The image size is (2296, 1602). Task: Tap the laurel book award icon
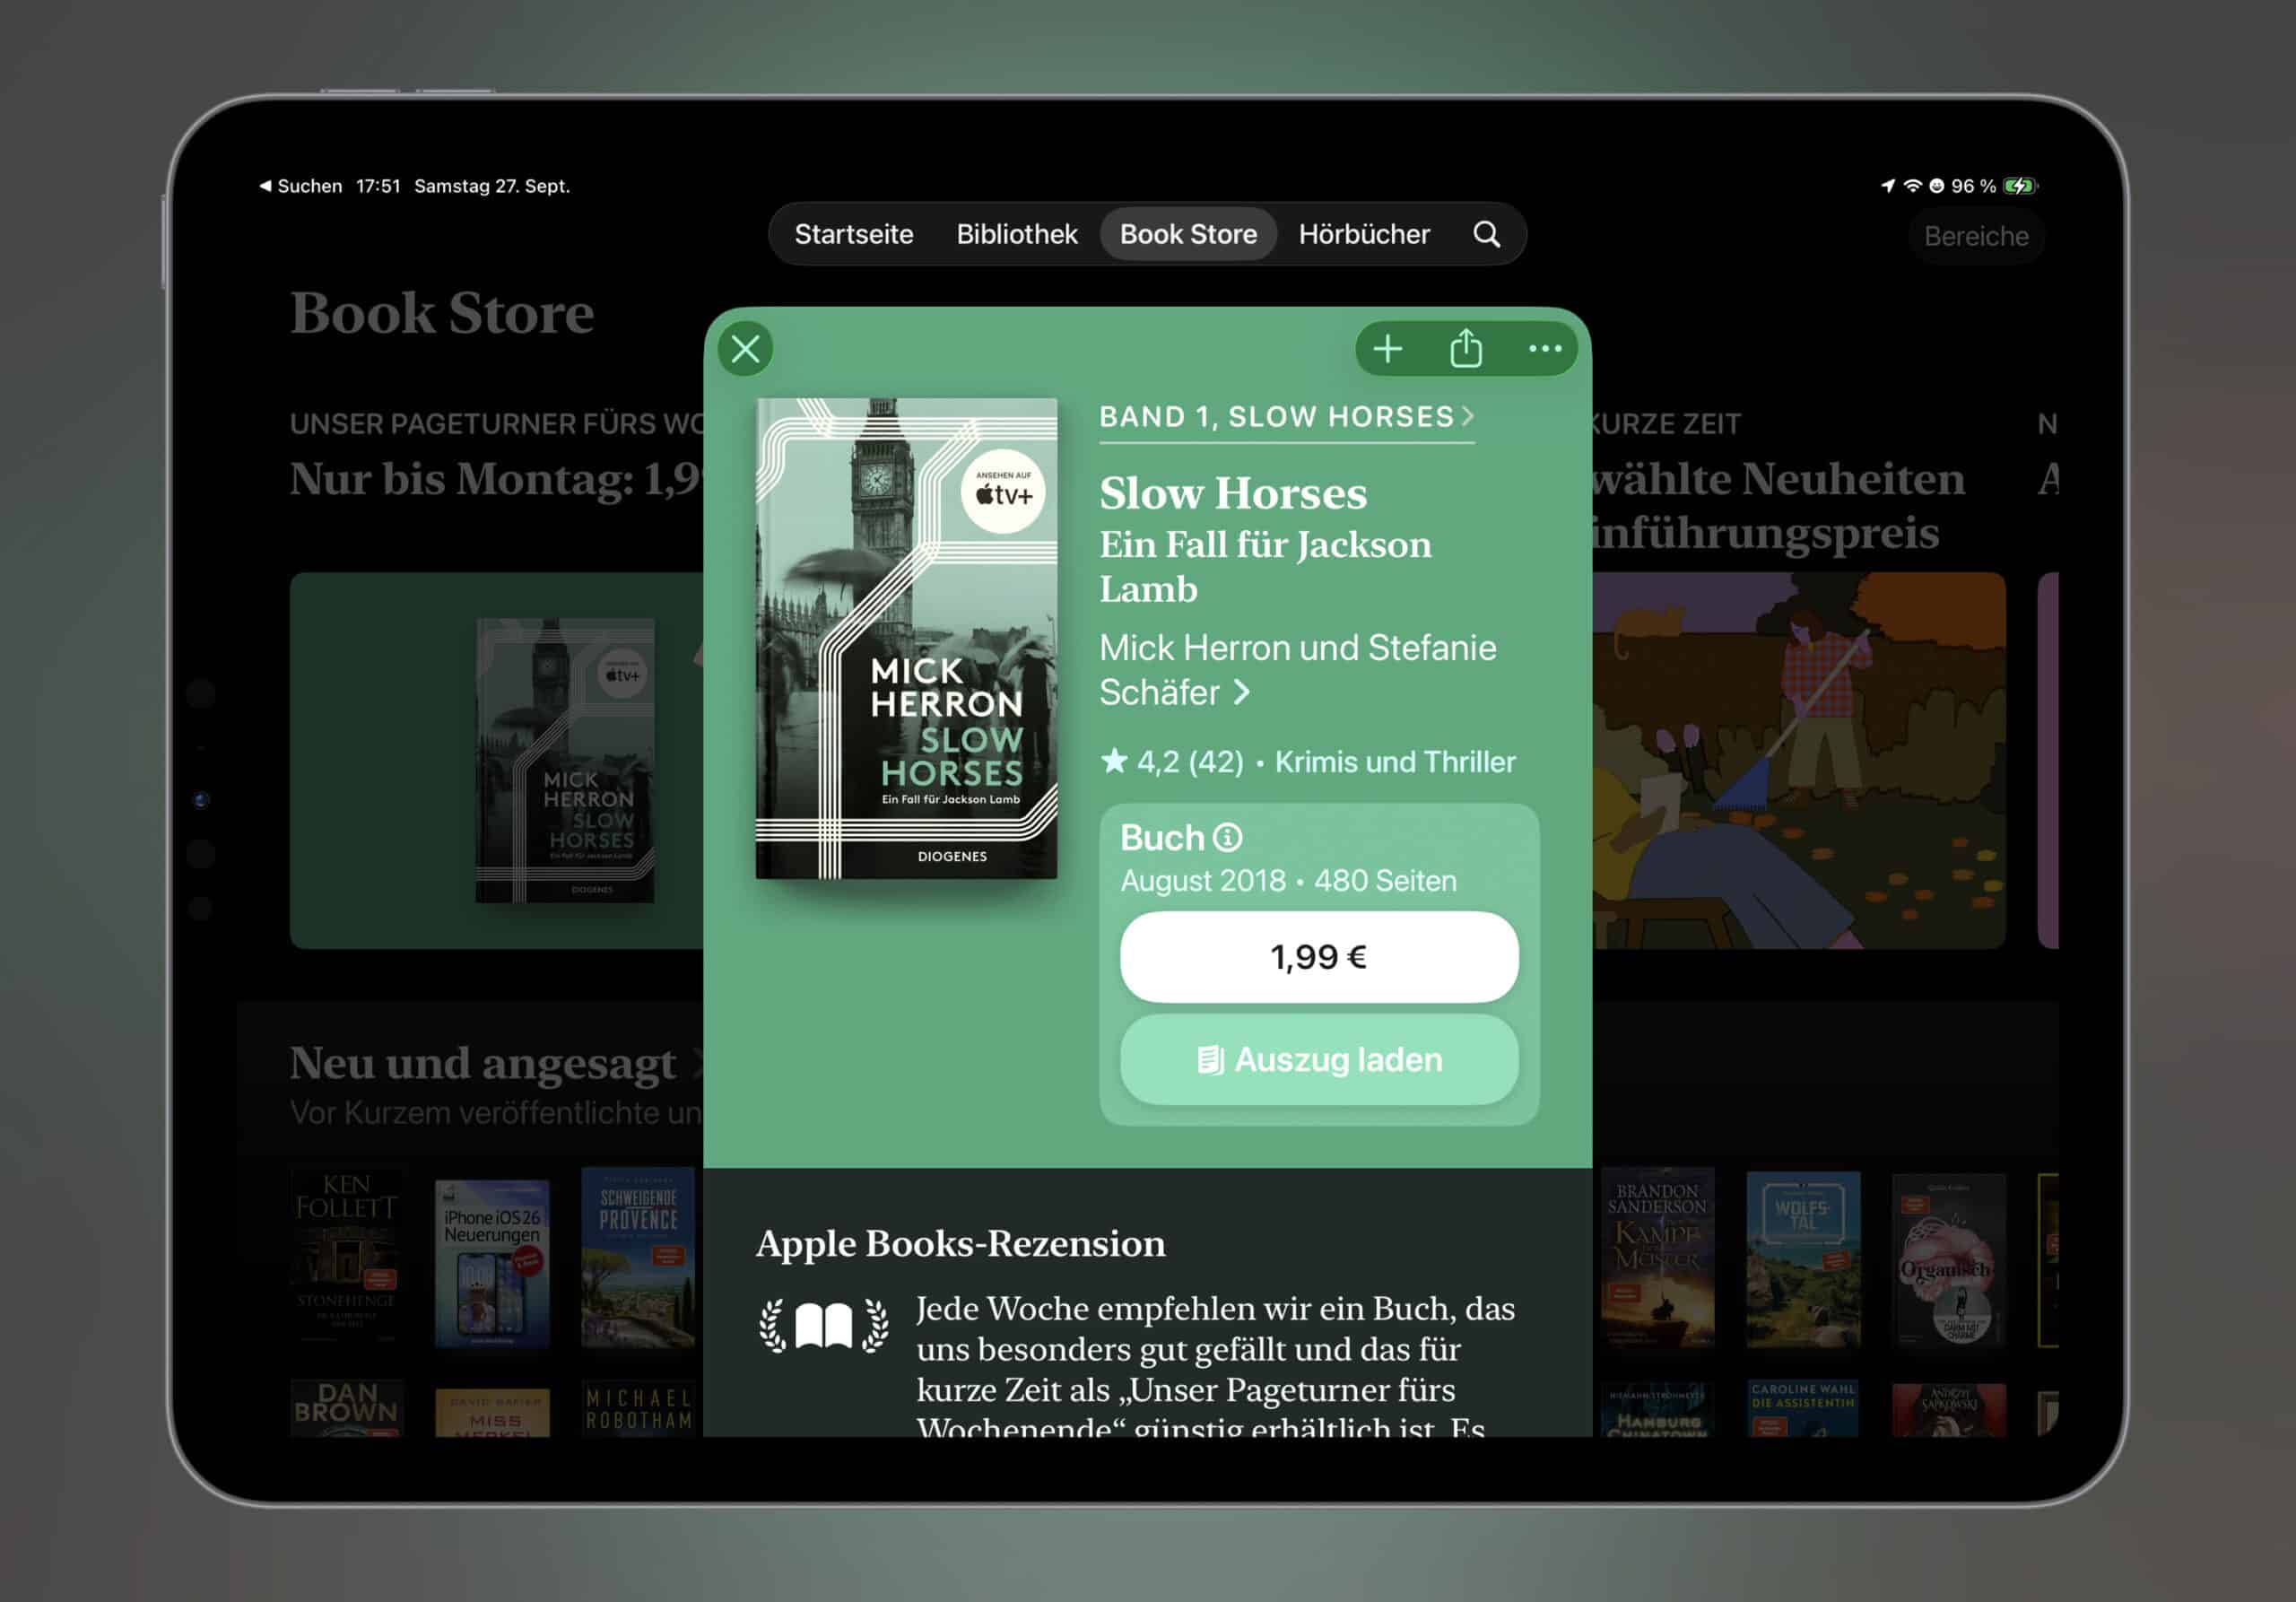click(823, 1326)
